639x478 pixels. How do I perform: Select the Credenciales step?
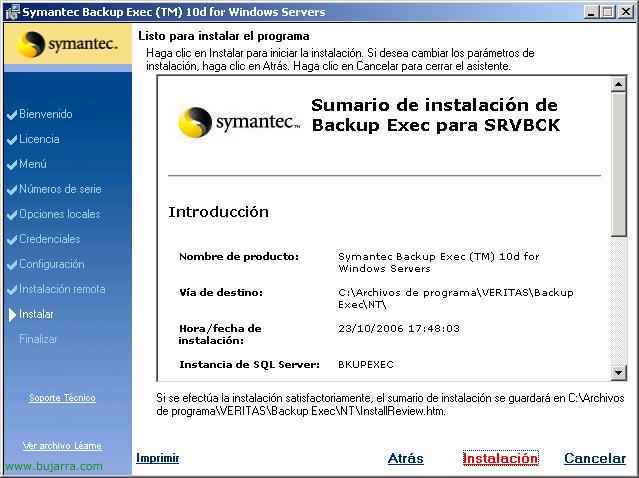point(49,239)
